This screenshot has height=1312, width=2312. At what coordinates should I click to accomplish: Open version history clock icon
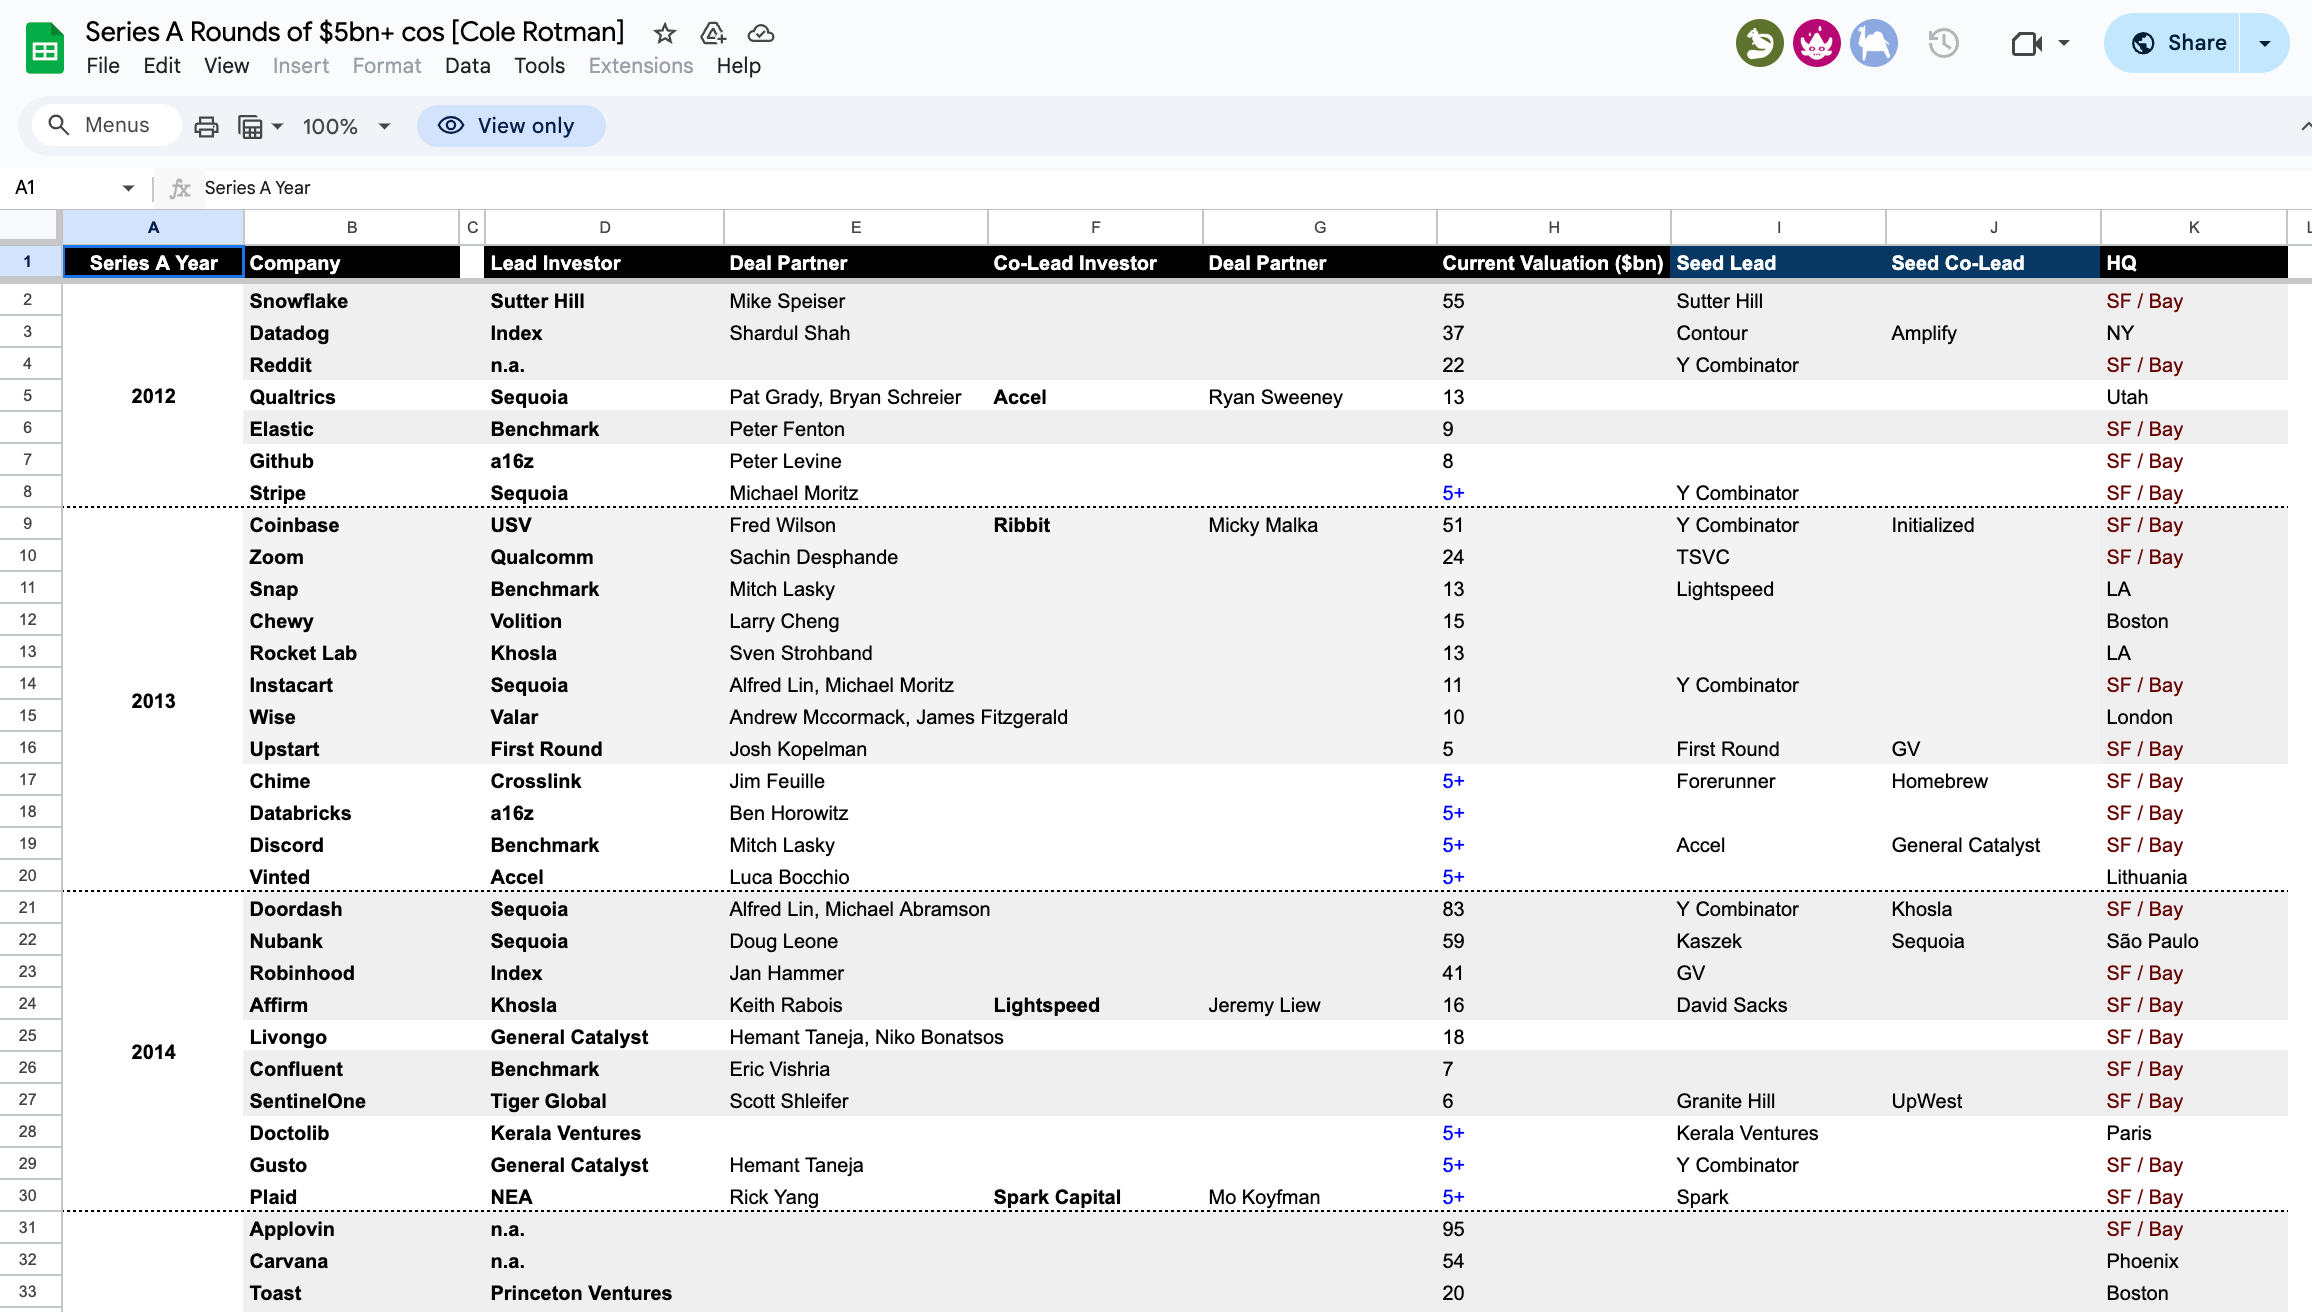point(1943,43)
